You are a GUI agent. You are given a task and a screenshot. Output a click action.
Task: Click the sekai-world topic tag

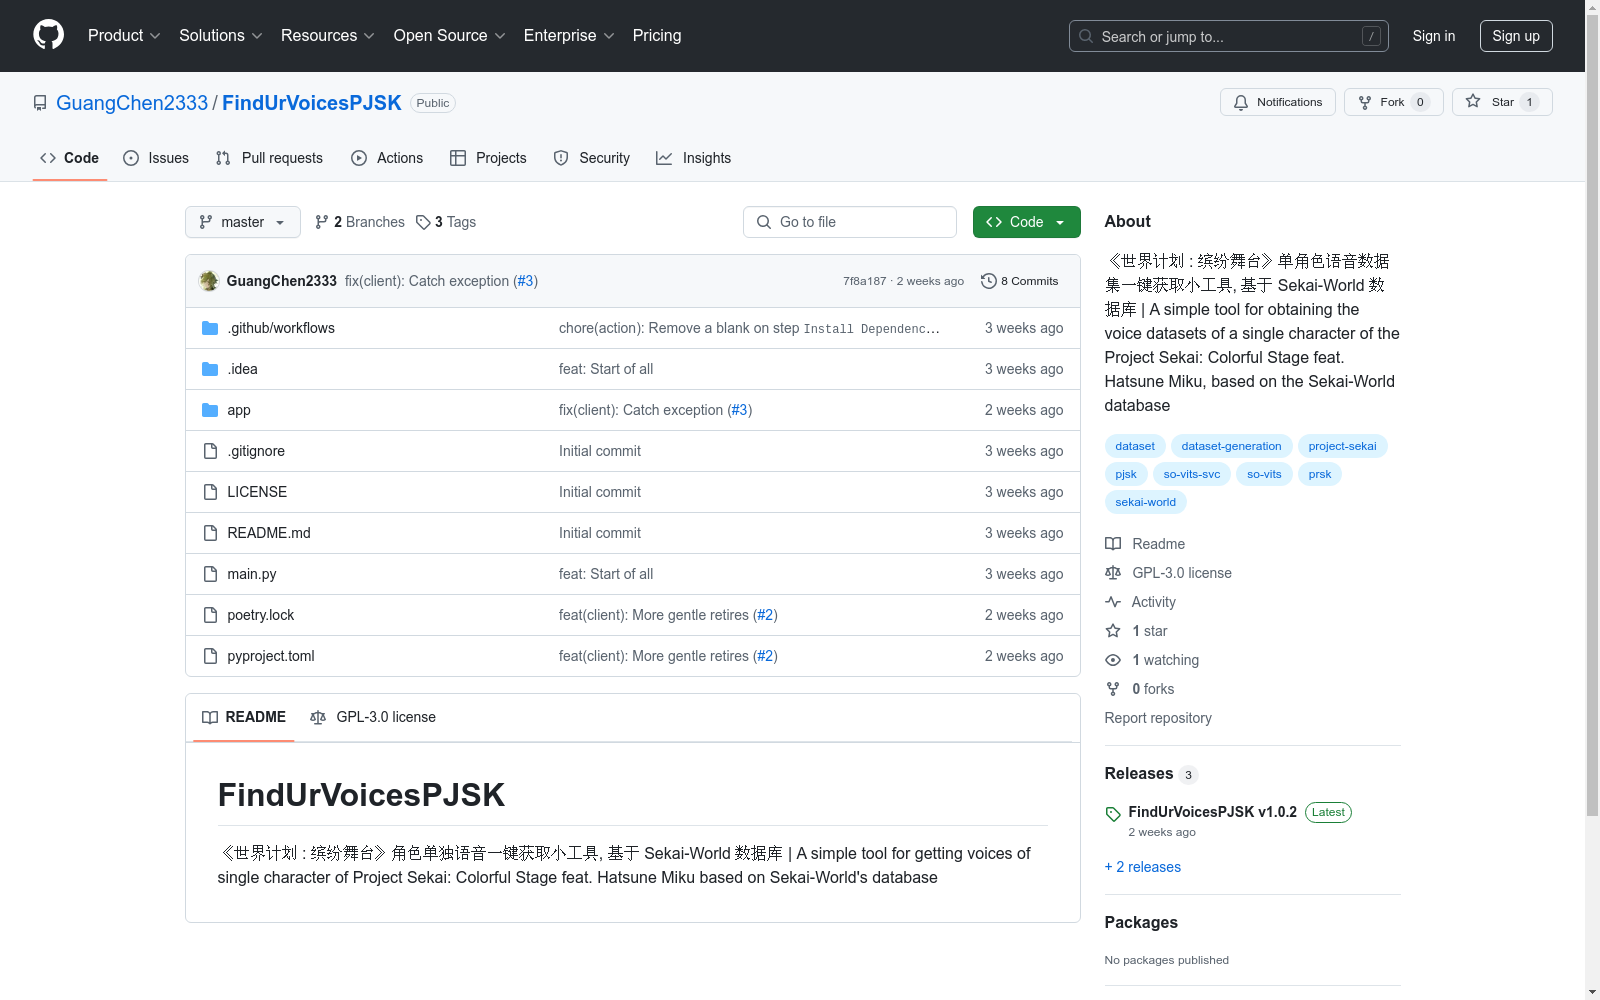1145,502
